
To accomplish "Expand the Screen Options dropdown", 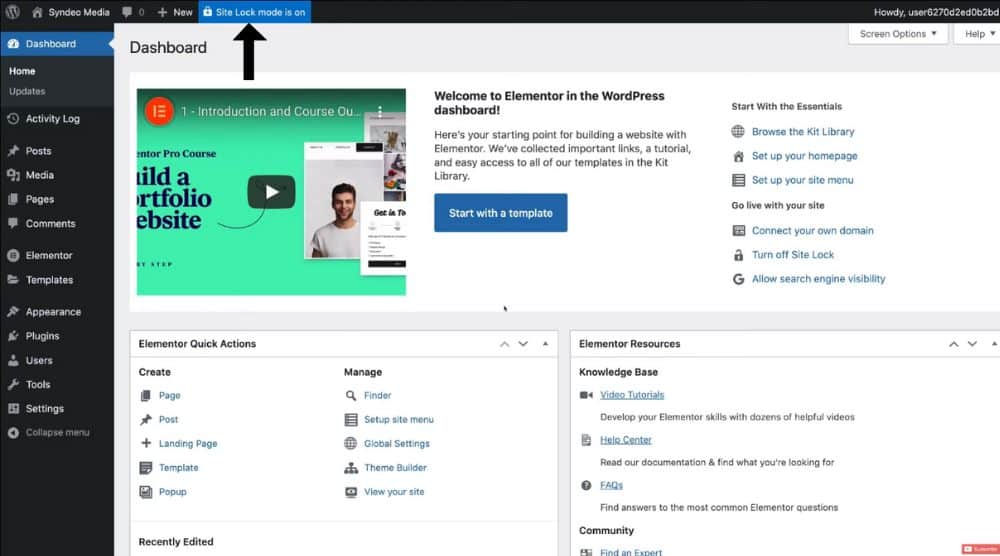I will [x=898, y=34].
